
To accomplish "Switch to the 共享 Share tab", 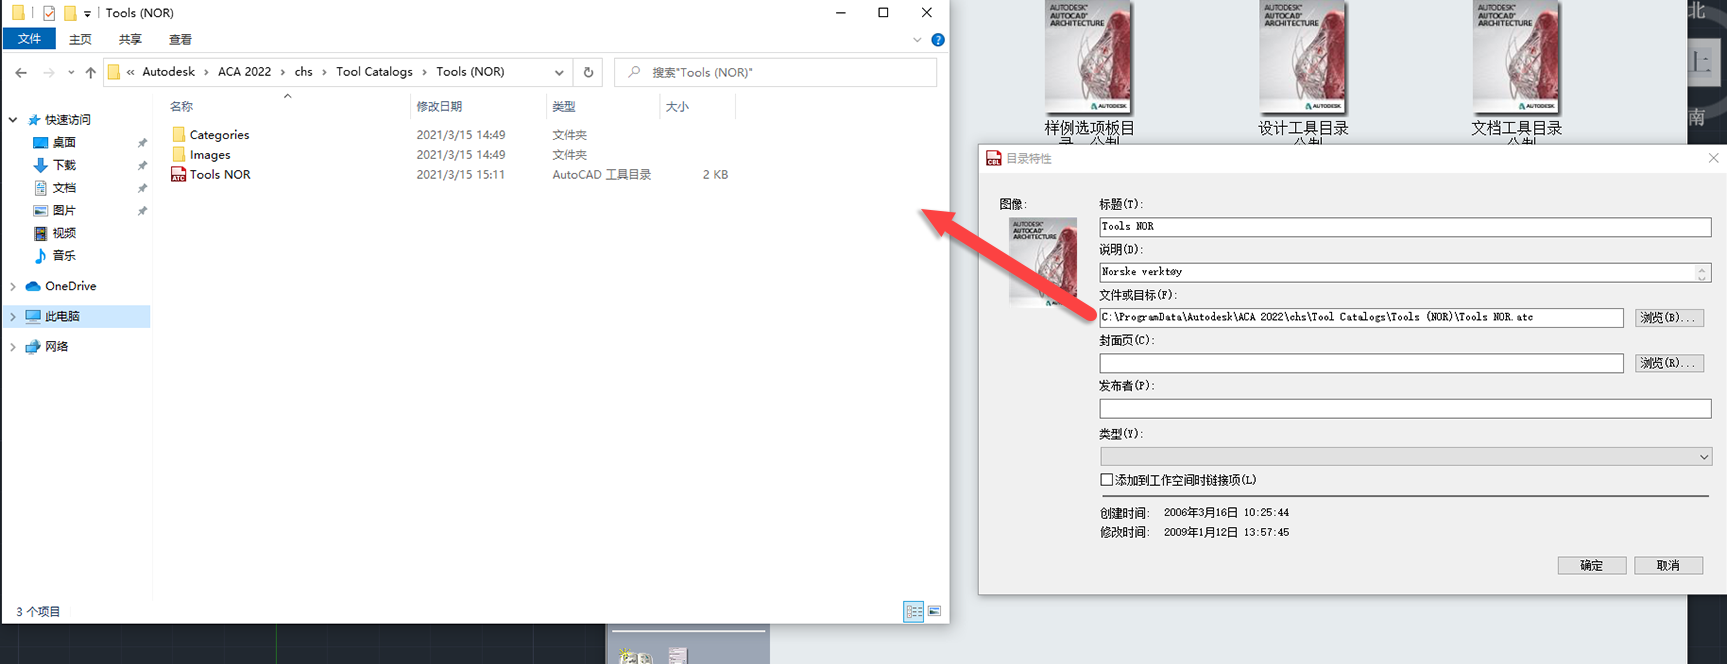I will [x=130, y=40].
